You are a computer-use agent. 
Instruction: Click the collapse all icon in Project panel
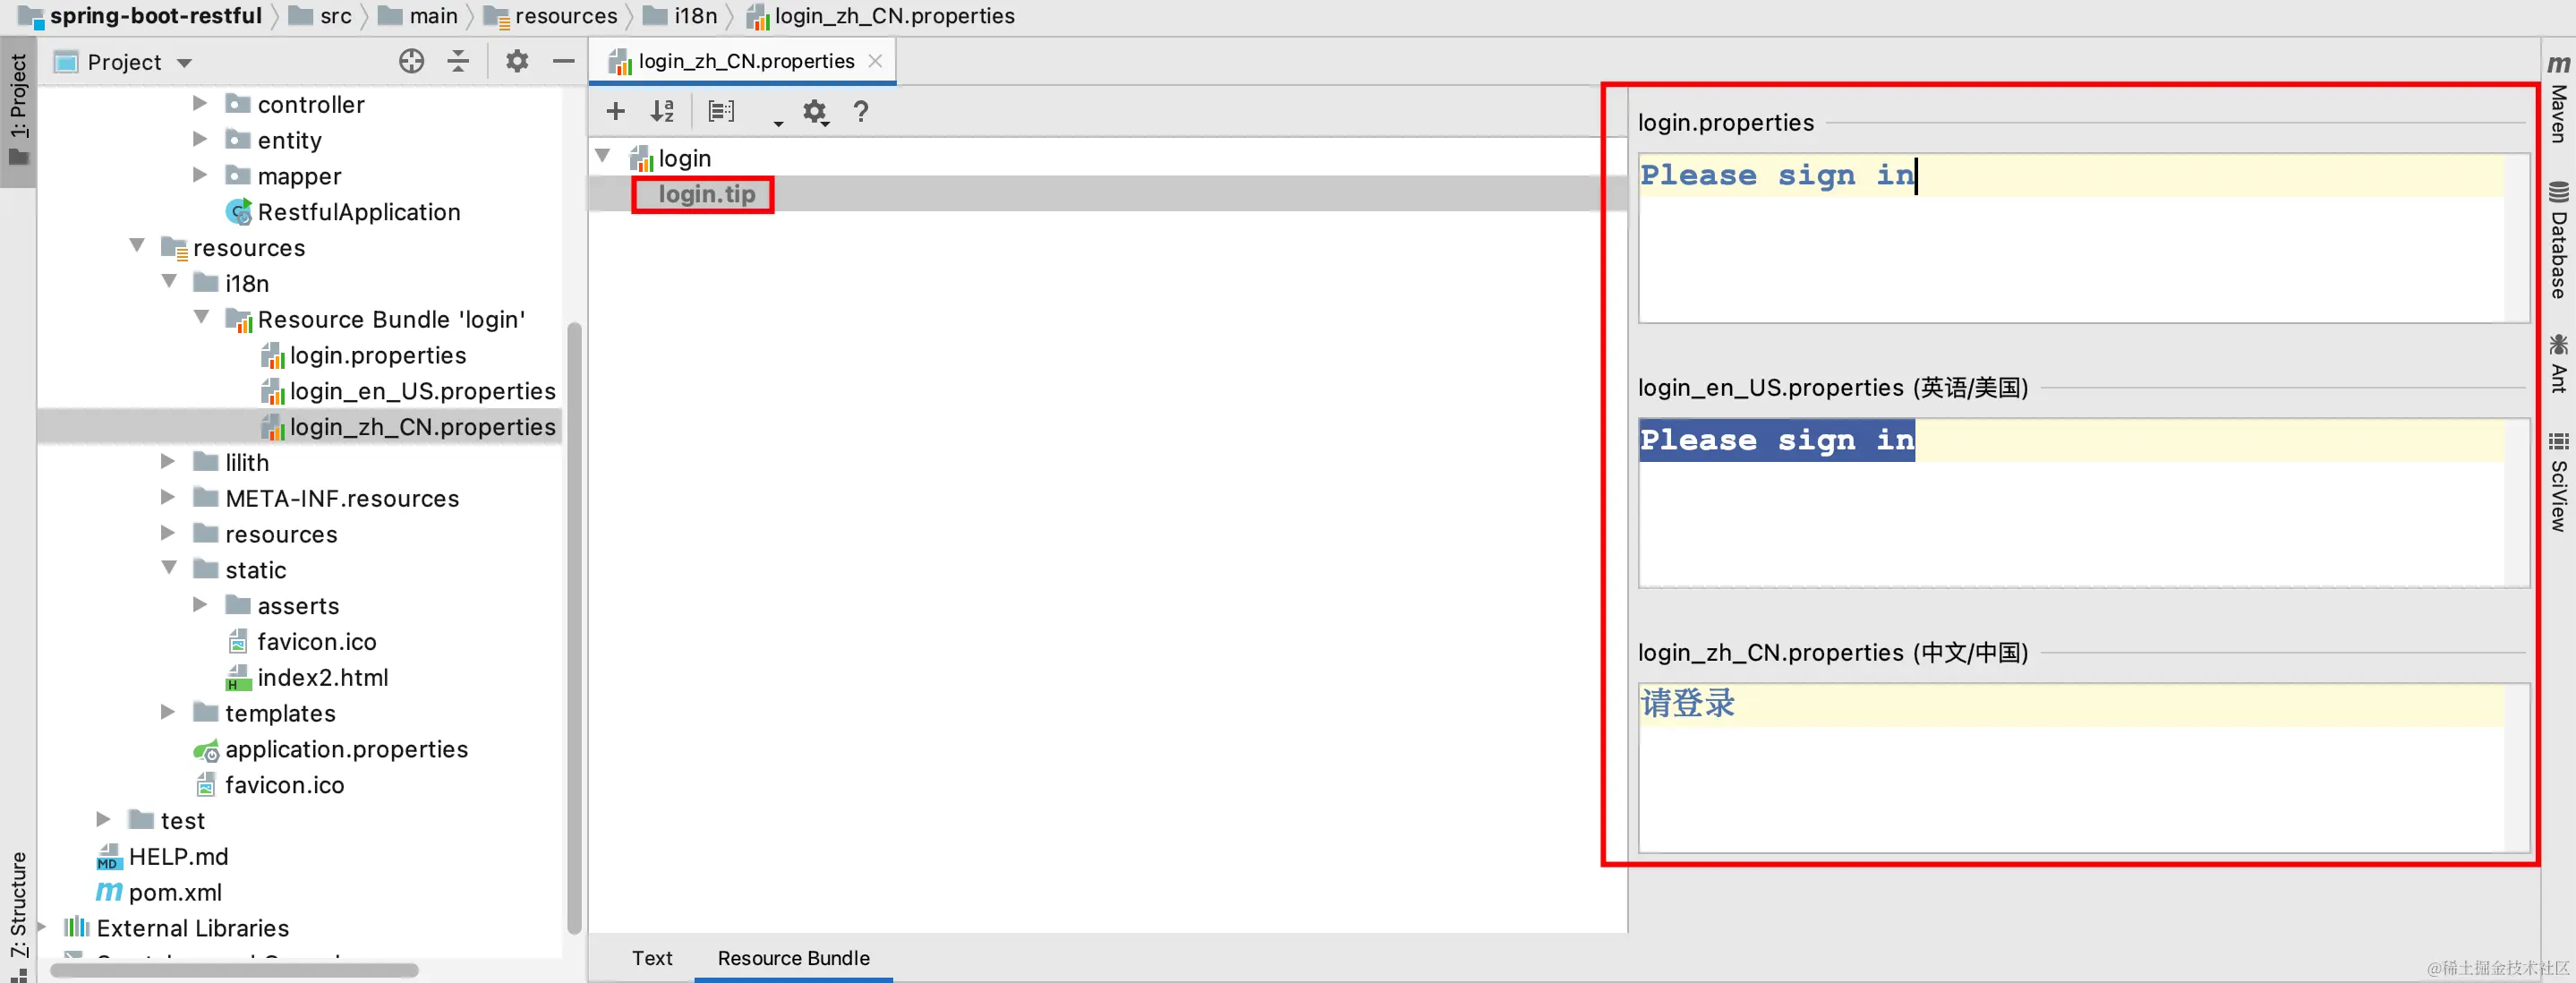458,62
